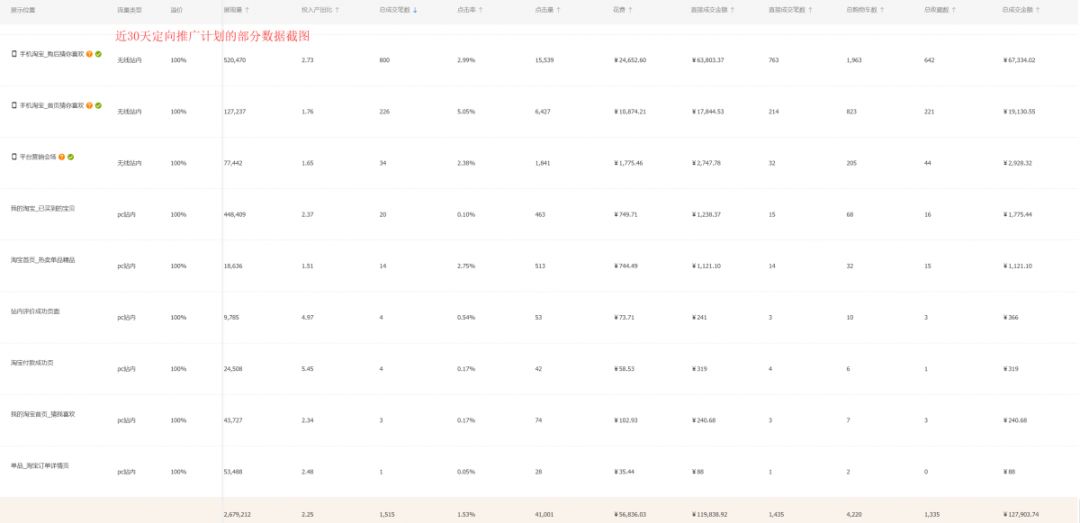Click summary spend ¥56,836.03
This screenshot has width=1080, height=523.
(630, 514)
